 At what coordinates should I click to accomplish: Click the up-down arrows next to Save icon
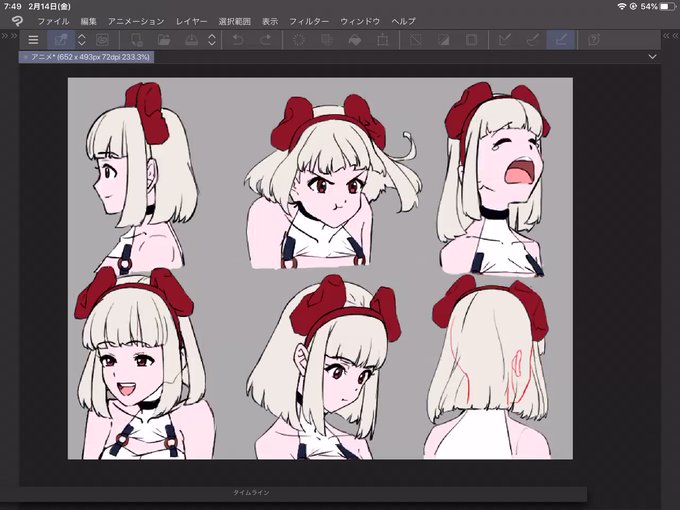[212, 40]
